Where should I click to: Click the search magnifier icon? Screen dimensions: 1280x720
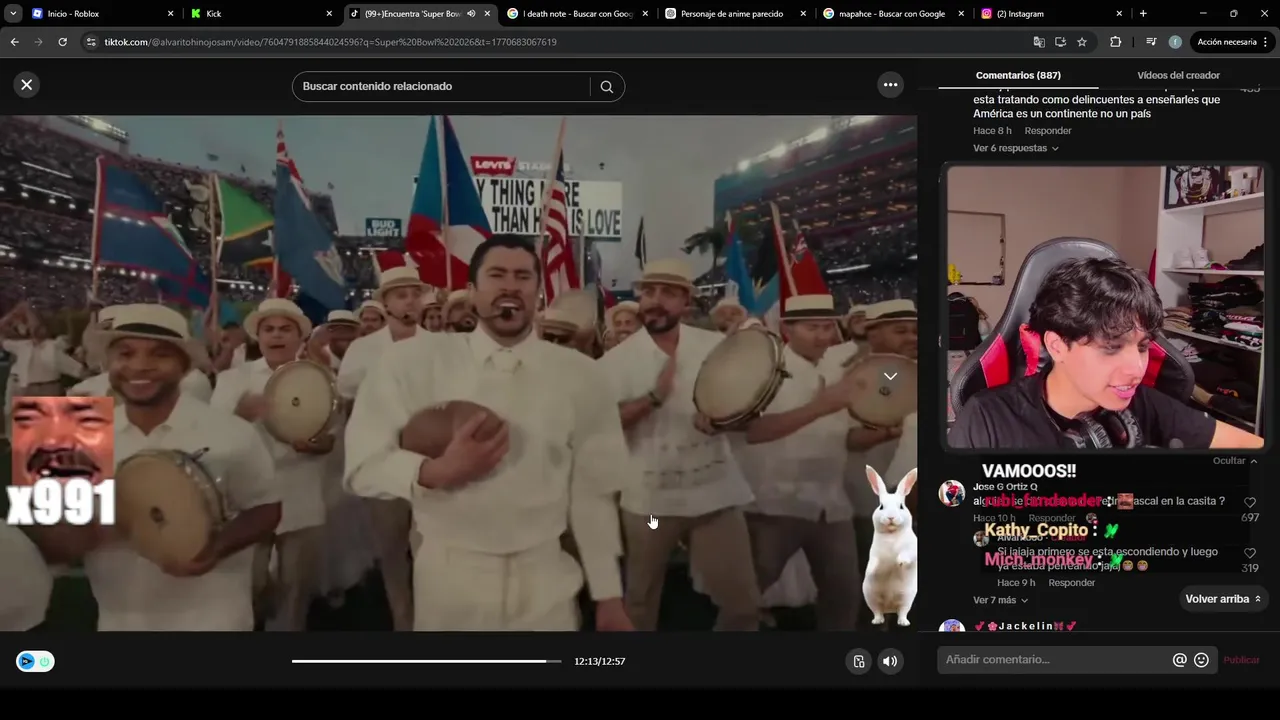(x=606, y=86)
